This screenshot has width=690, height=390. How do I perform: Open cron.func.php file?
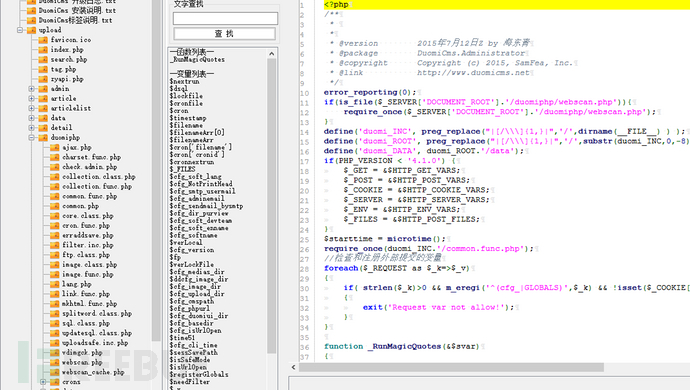(x=86, y=225)
